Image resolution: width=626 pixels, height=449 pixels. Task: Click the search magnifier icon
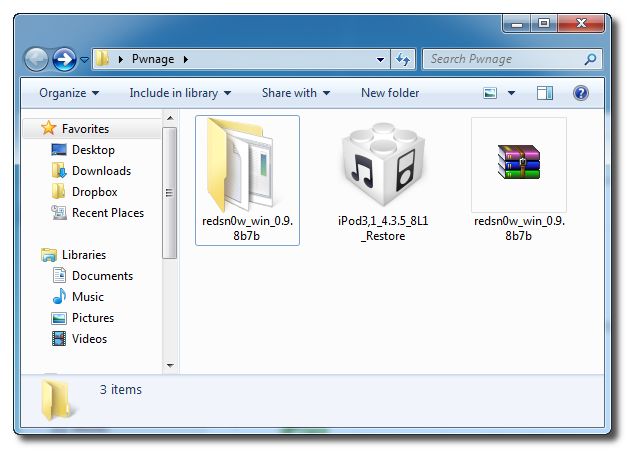tap(590, 59)
